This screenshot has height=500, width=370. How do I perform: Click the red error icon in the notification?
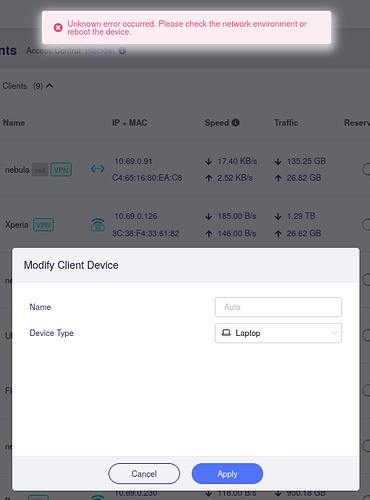58,28
